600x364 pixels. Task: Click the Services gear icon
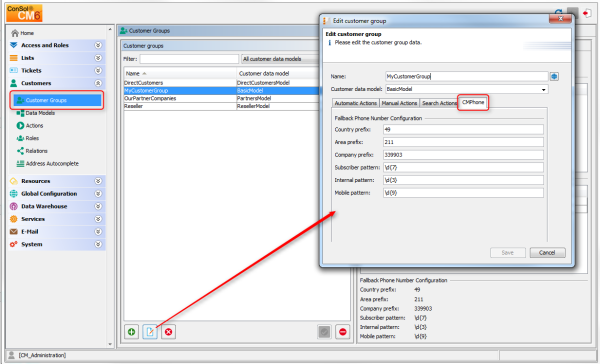[14, 219]
